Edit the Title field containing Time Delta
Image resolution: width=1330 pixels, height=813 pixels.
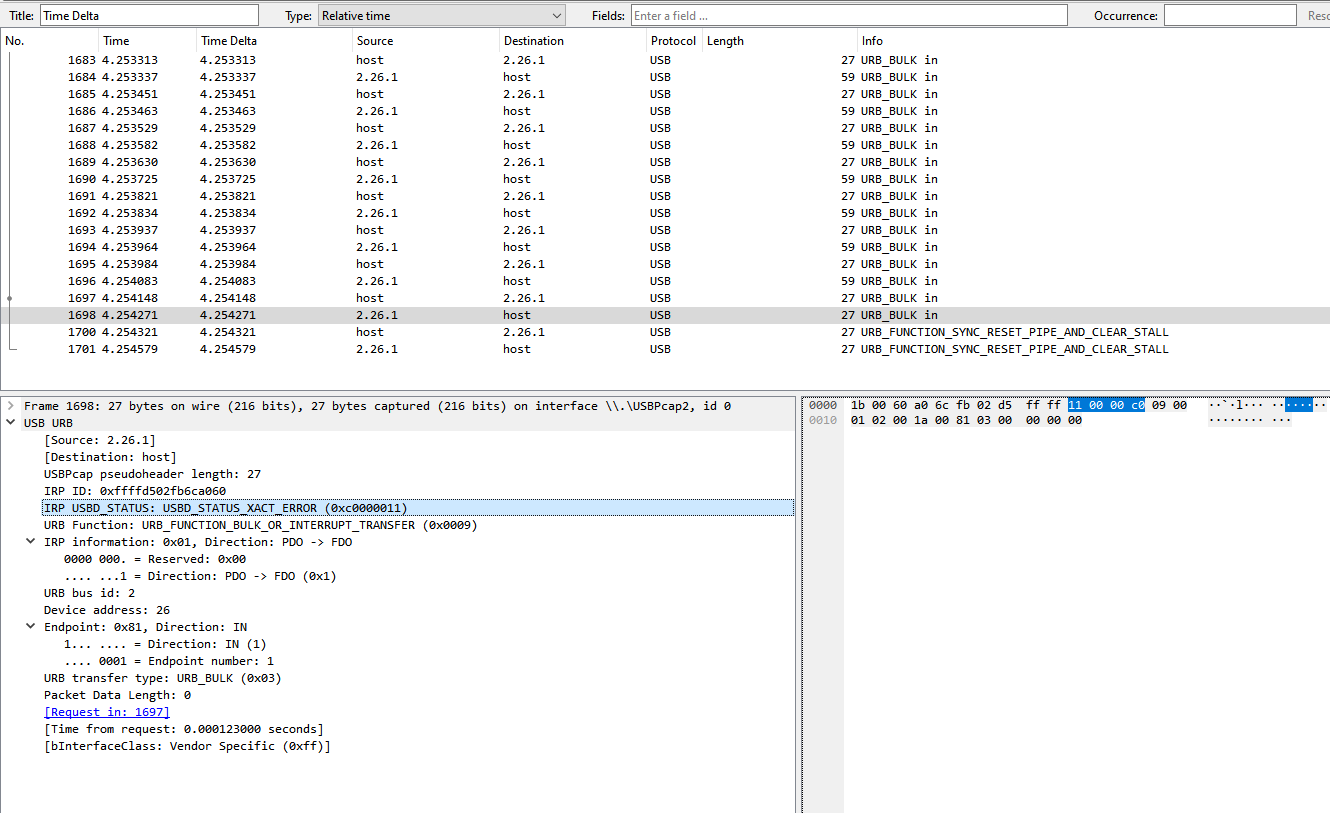(x=148, y=14)
